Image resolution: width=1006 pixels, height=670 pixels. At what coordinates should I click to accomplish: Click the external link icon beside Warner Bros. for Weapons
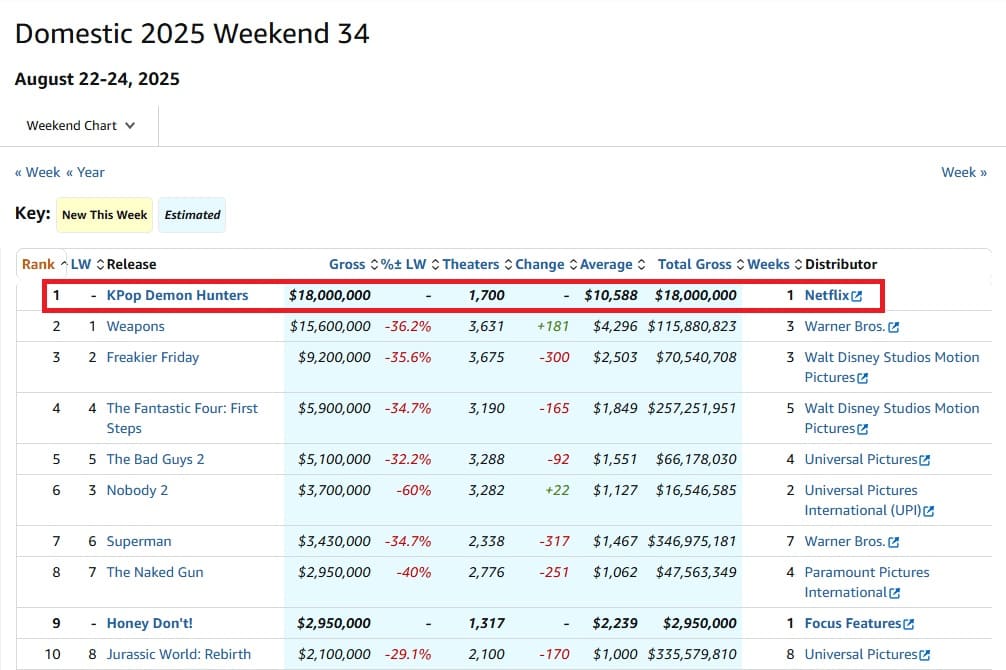coord(893,326)
